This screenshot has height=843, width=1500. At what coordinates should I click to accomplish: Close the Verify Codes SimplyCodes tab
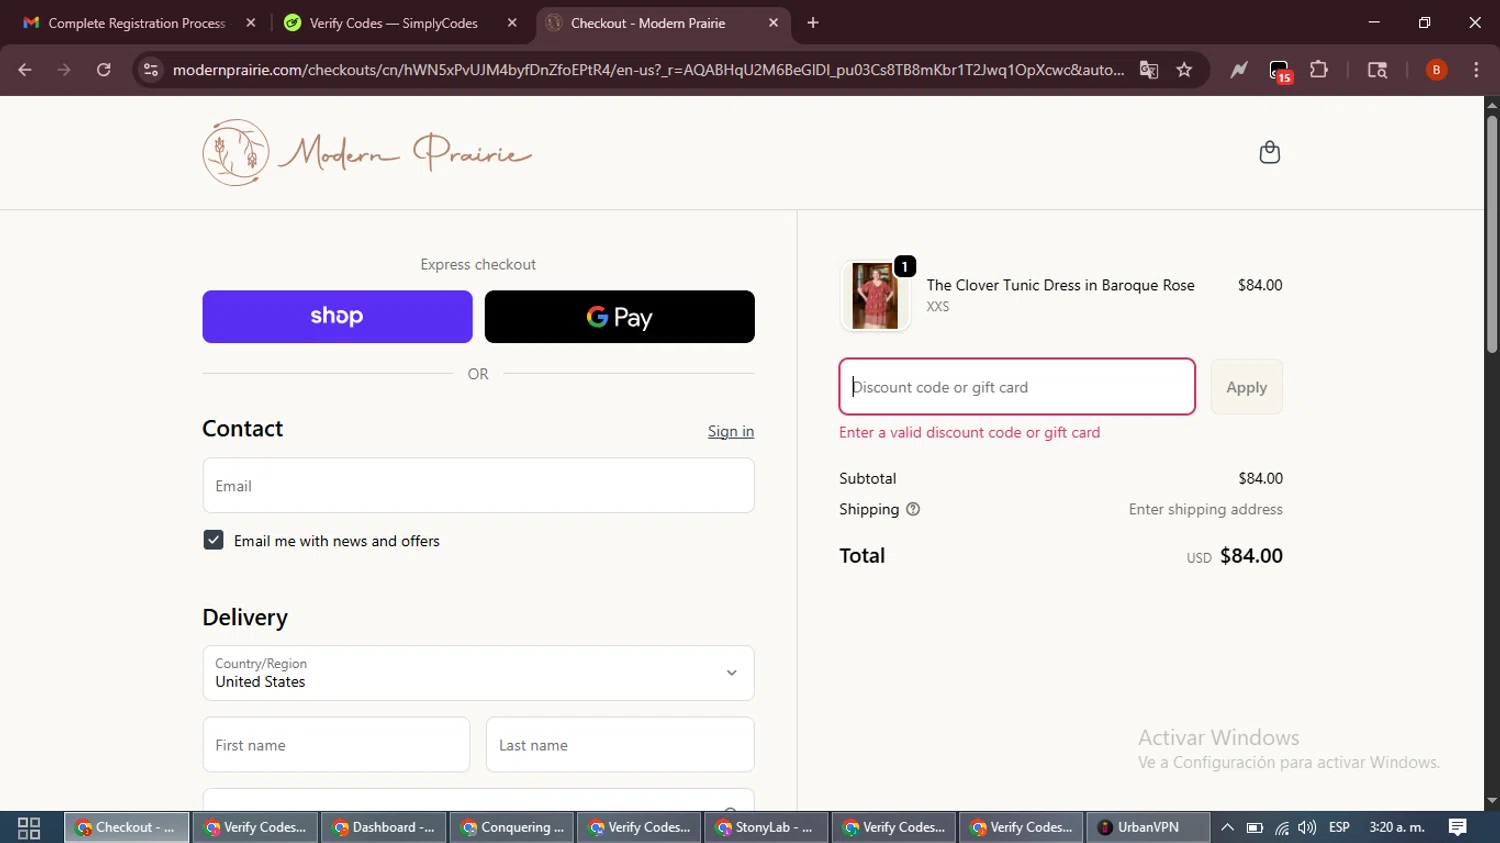(512, 23)
